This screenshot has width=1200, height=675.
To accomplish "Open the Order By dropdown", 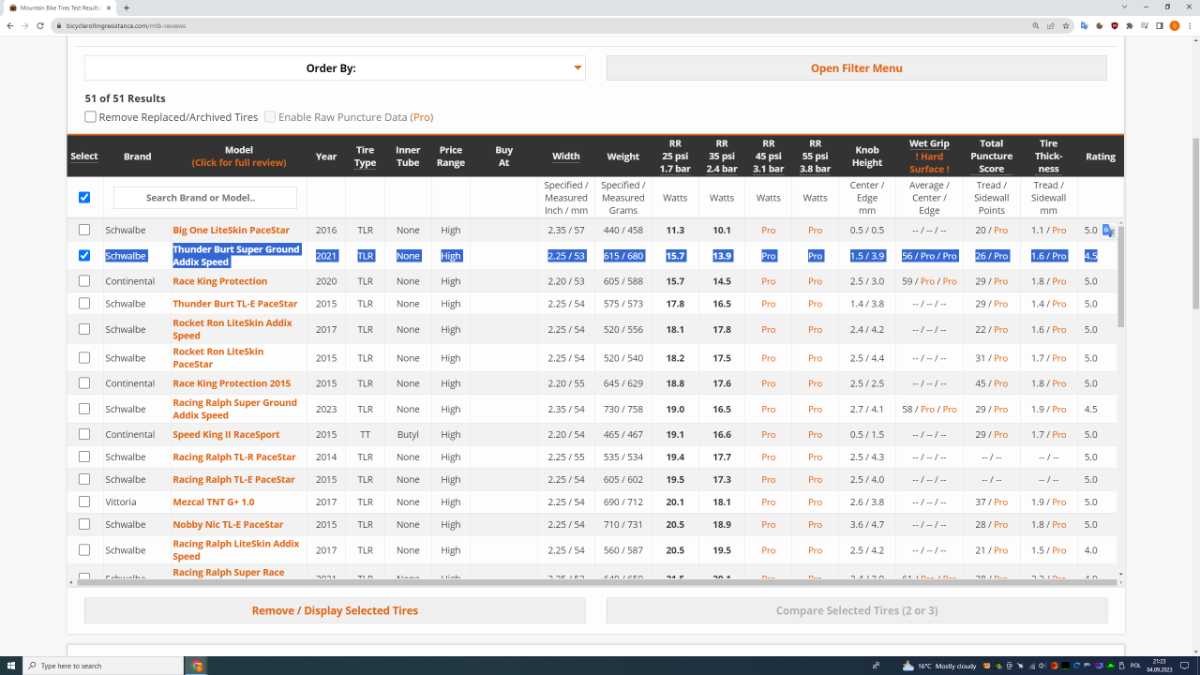I will click(335, 68).
